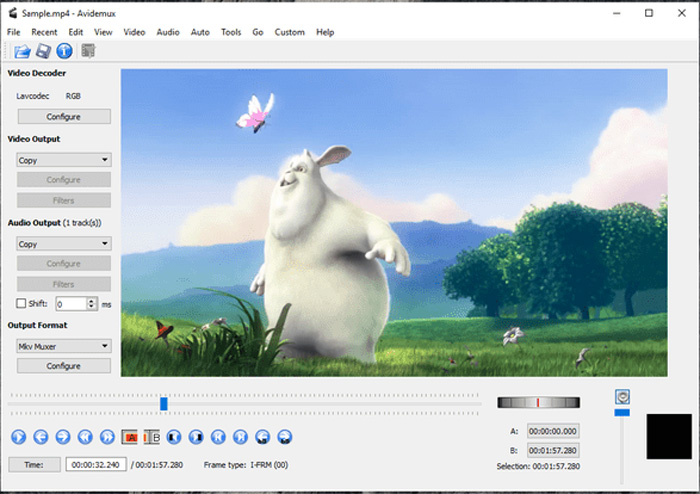This screenshot has height=494, width=700.
Task: Jump to next keyframe, double right arrow
Action: pos(107,436)
